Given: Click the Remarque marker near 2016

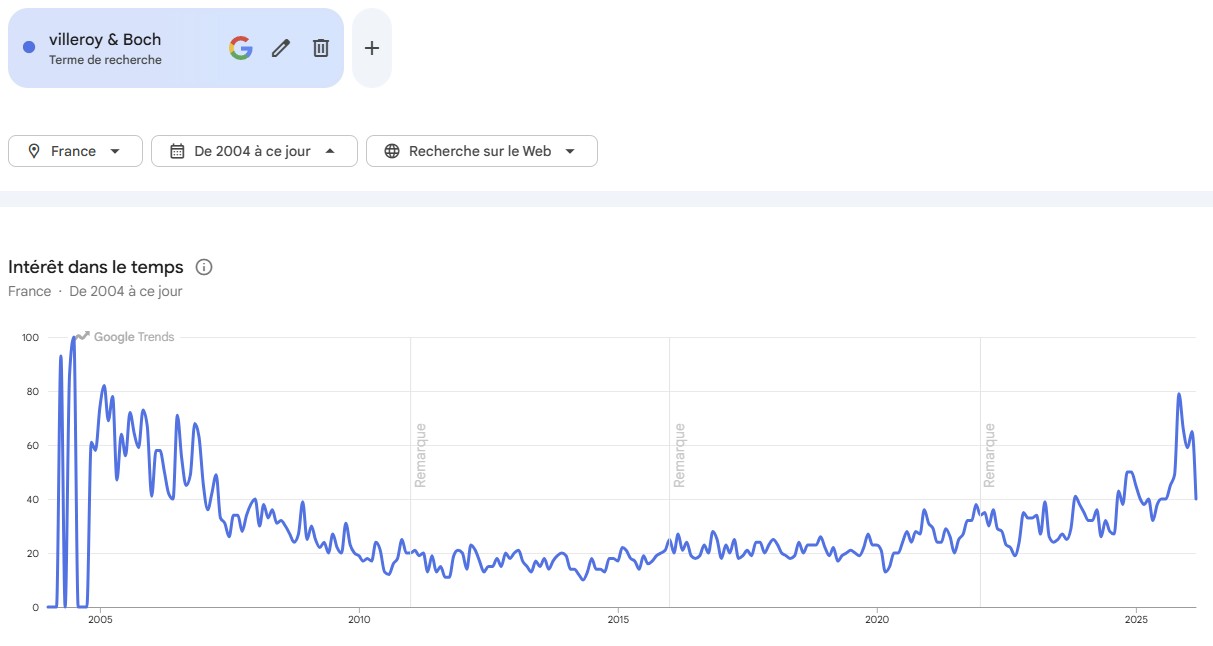Looking at the screenshot, I should tap(680, 455).
